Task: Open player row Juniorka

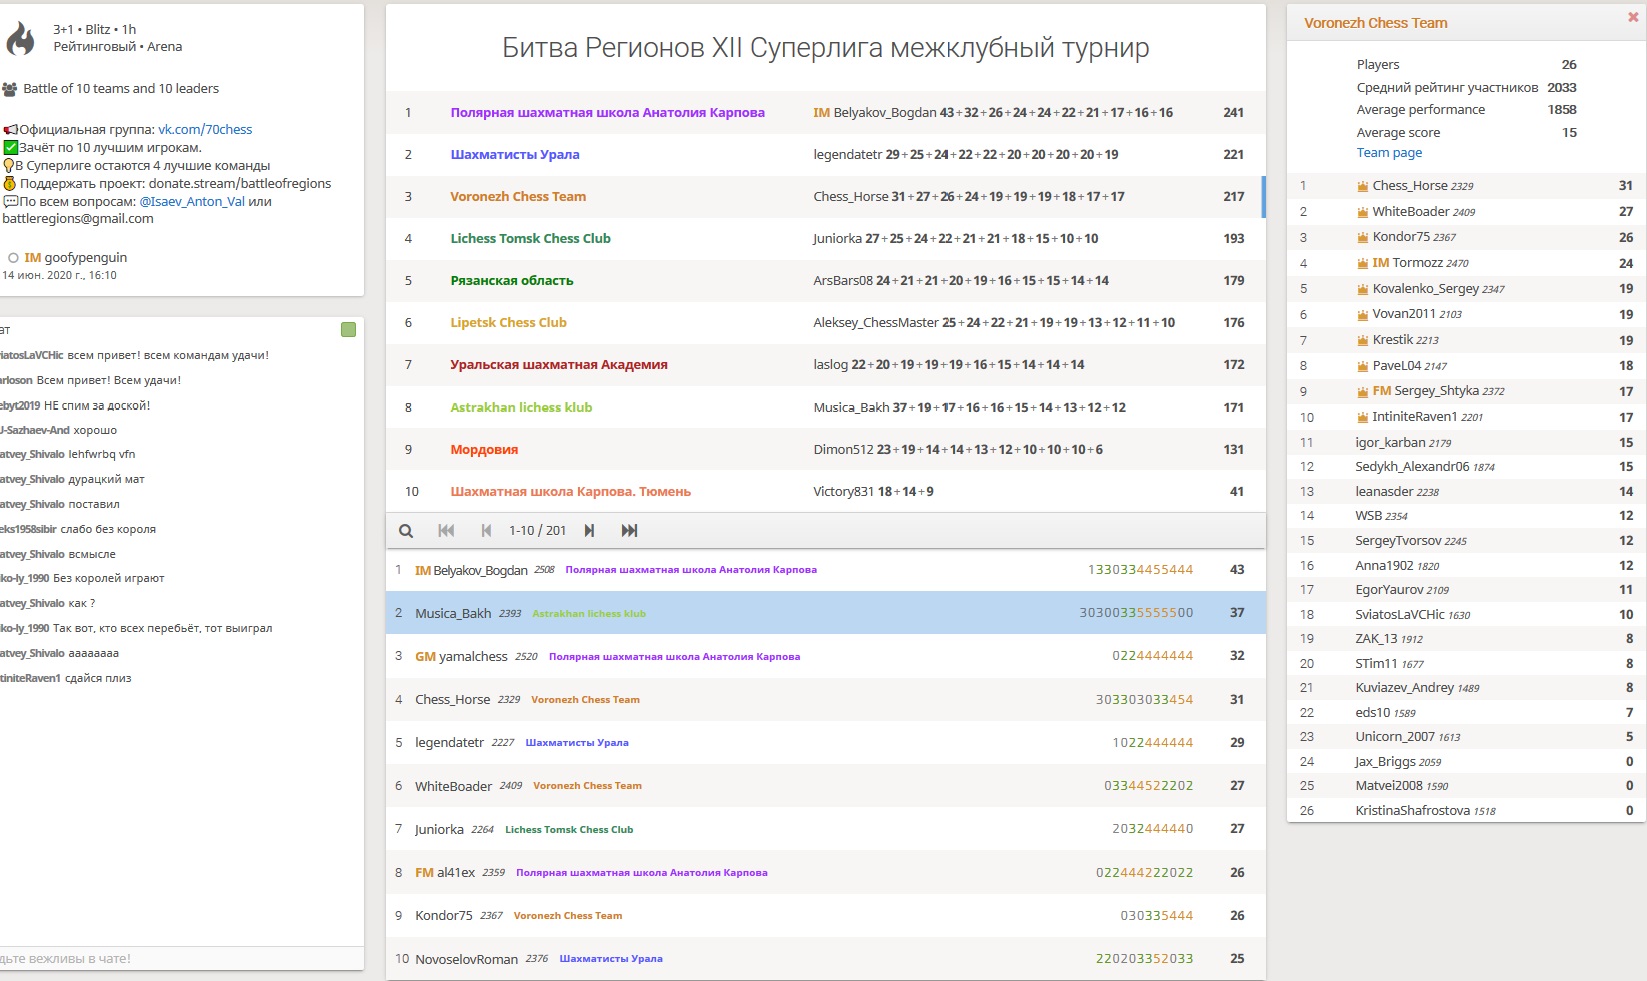Action: 825,829
